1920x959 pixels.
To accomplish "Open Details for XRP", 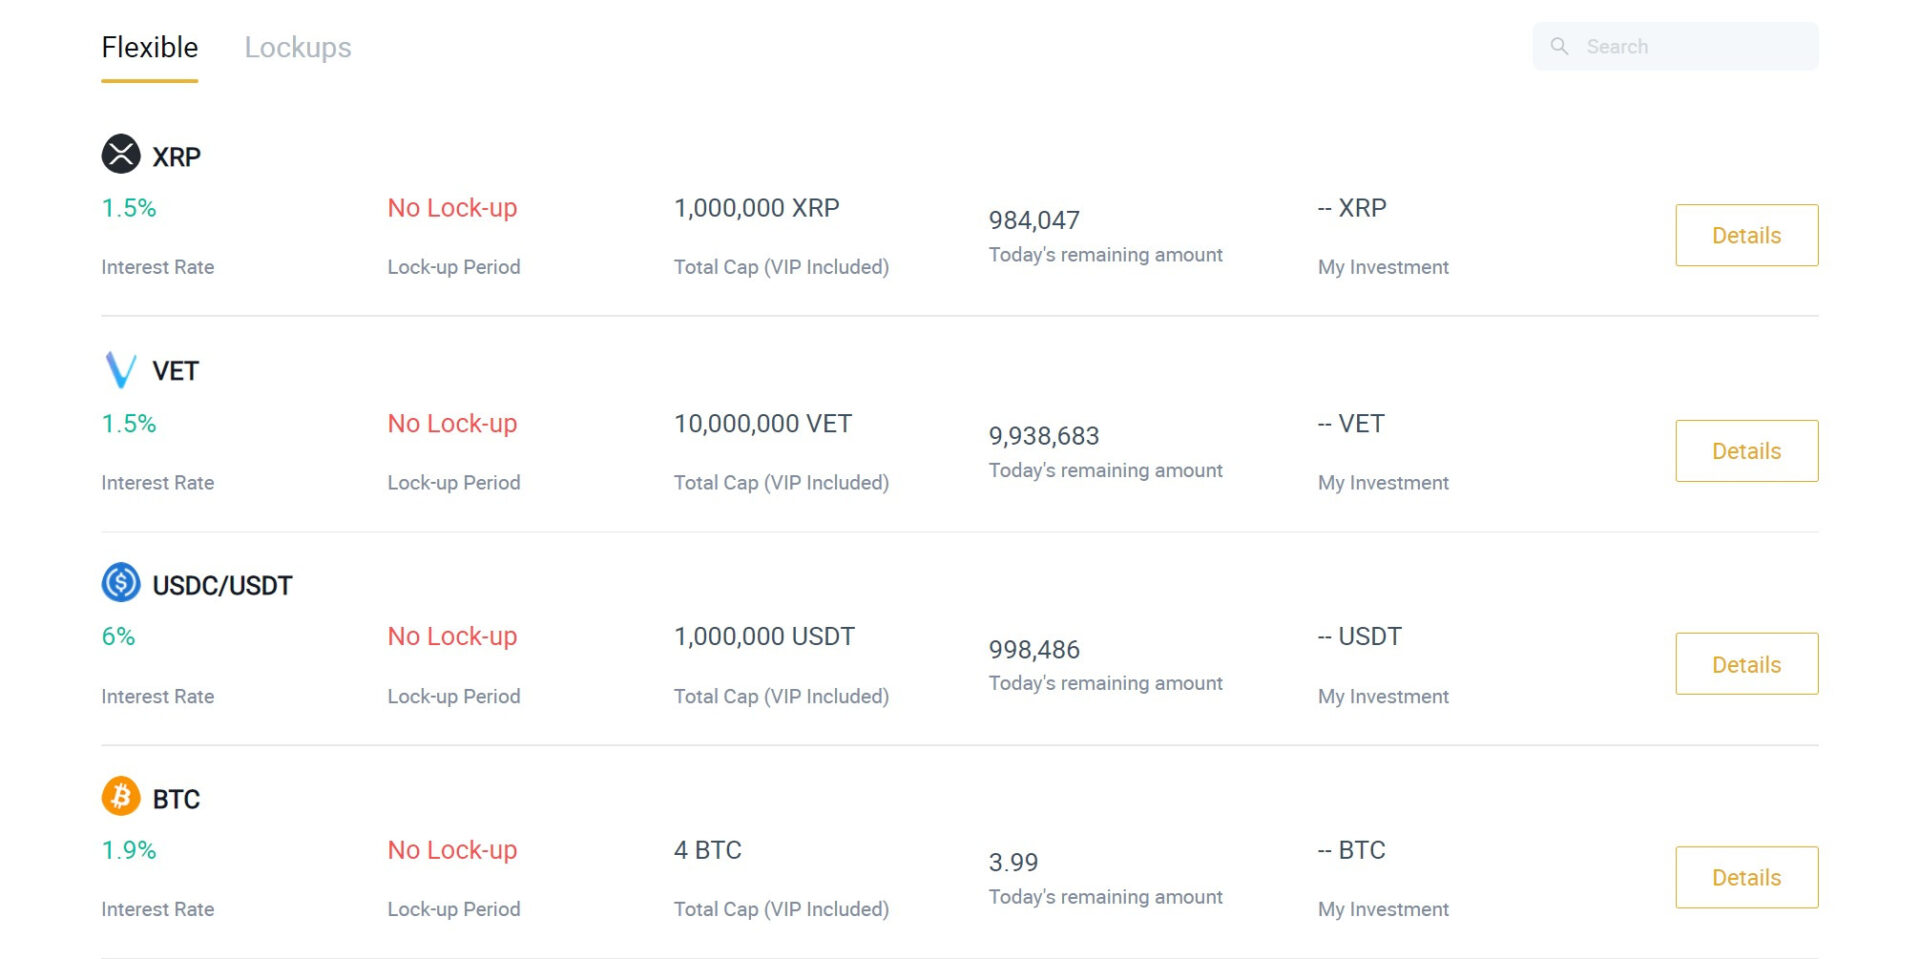I will coord(1747,235).
